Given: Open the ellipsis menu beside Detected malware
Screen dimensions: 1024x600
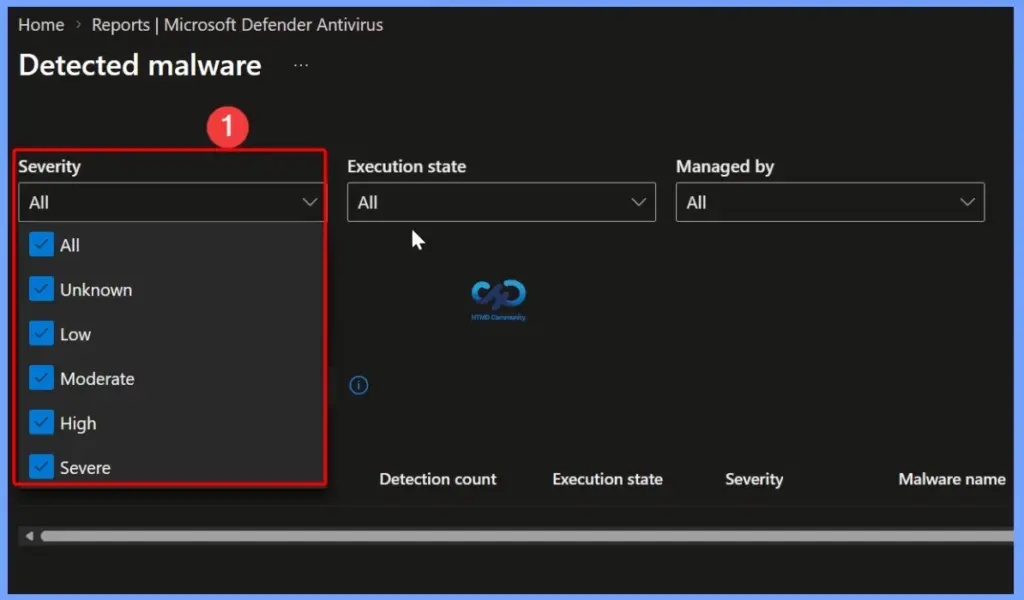Looking at the screenshot, I should [300, 65].
